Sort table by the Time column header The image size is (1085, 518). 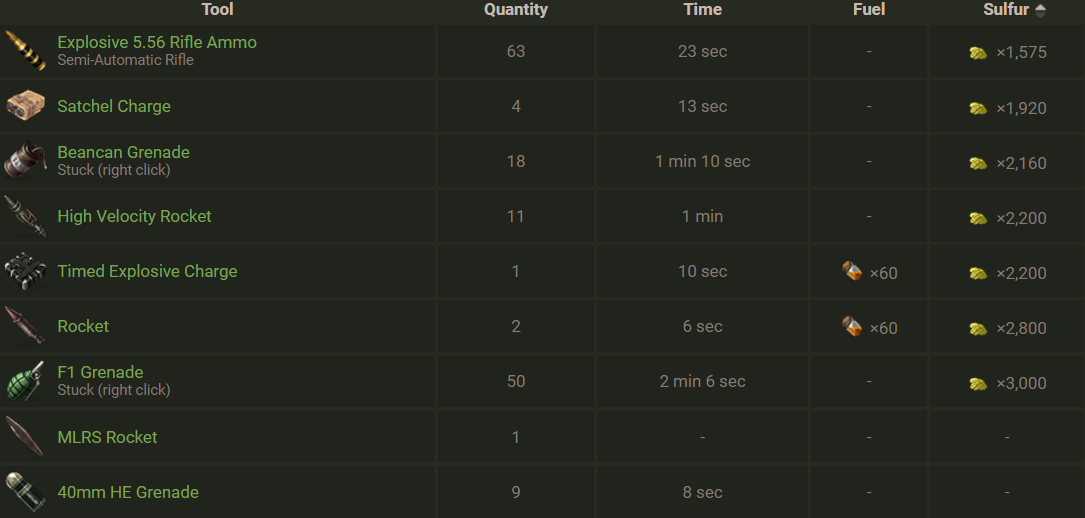pos(702,10)
